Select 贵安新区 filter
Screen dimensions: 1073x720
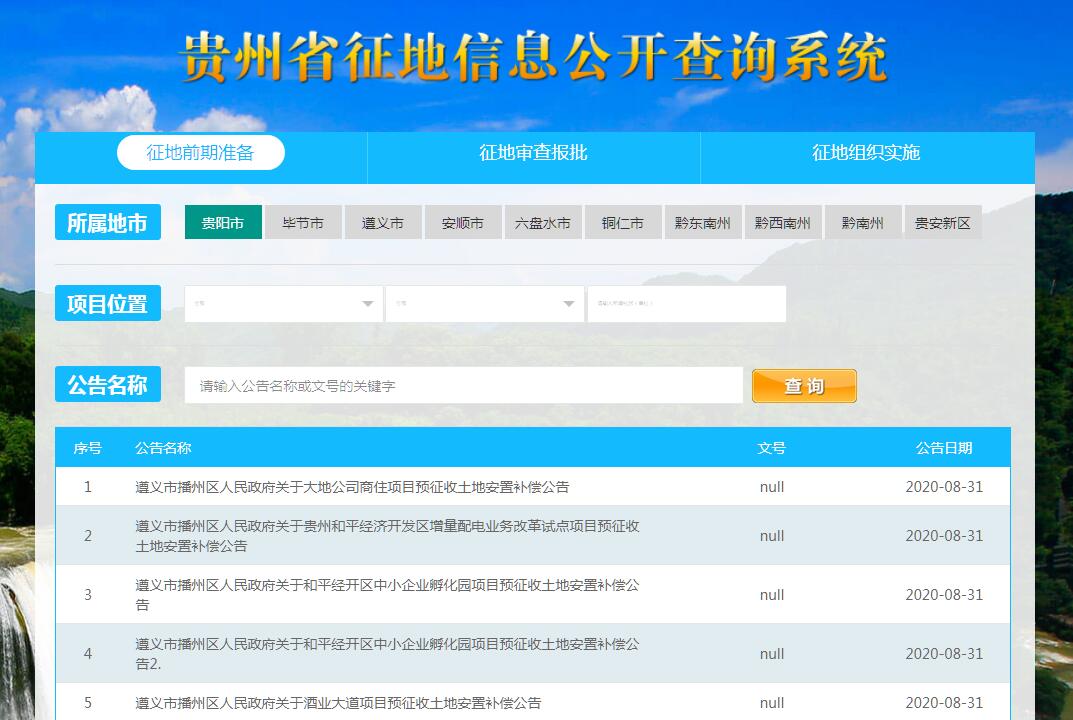pos(943,222)
